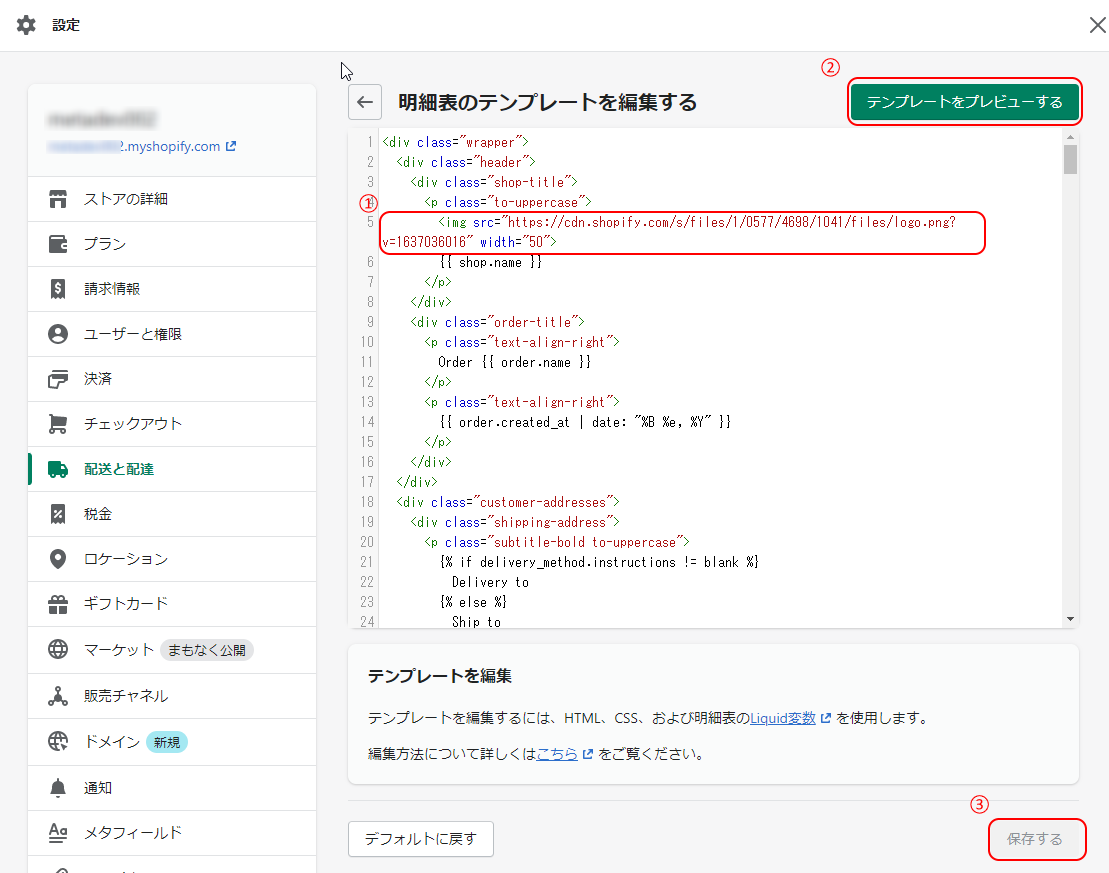The width and height of the screenshot is (1109, 873).
Task: Click the notifications bell icon
Action: (58, 787)
